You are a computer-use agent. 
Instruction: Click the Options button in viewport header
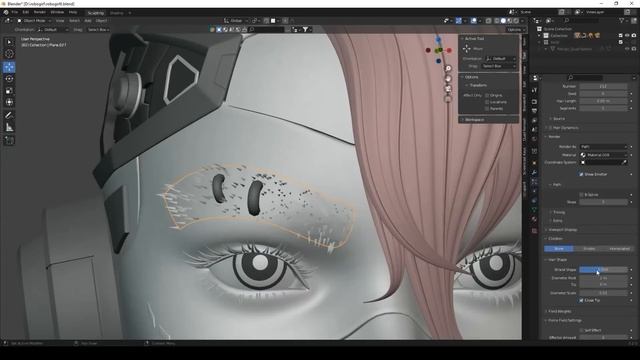[515, 29]
